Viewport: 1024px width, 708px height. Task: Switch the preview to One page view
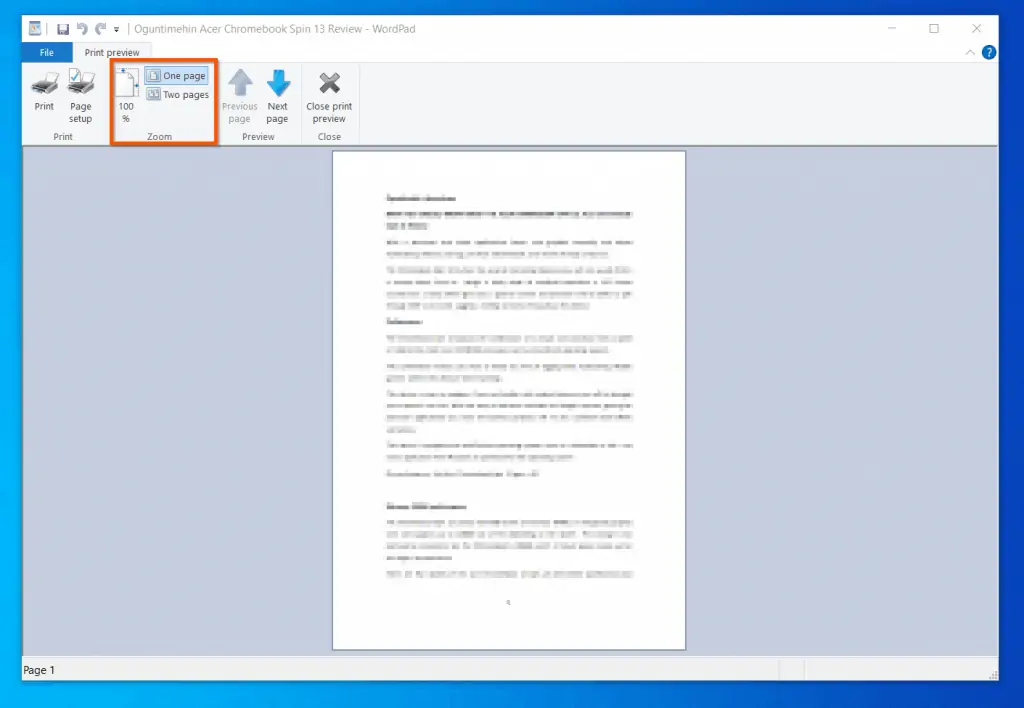(177, 76)
